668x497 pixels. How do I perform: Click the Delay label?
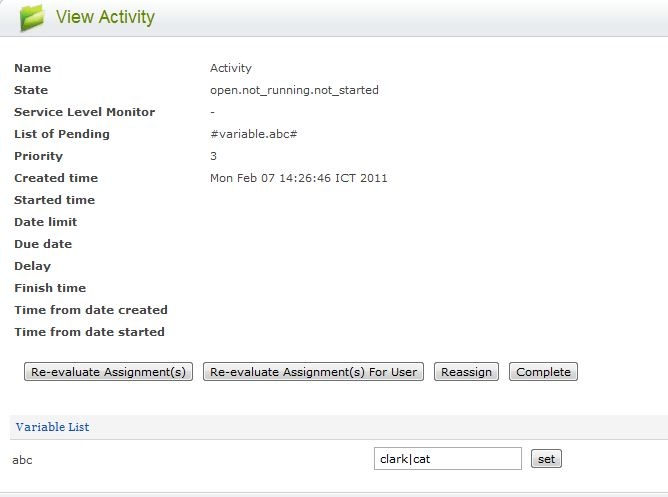pyautogui.click(x=32, y=266)
